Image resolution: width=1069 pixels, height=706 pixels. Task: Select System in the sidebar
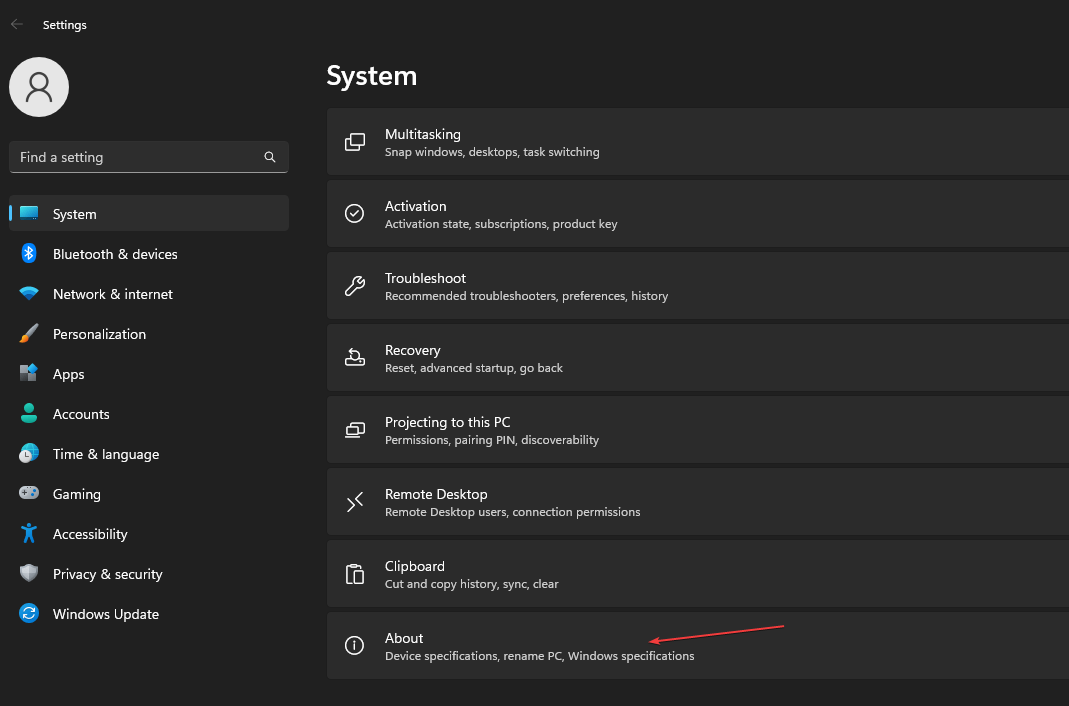pyautogui.click(x=149, y=213)
